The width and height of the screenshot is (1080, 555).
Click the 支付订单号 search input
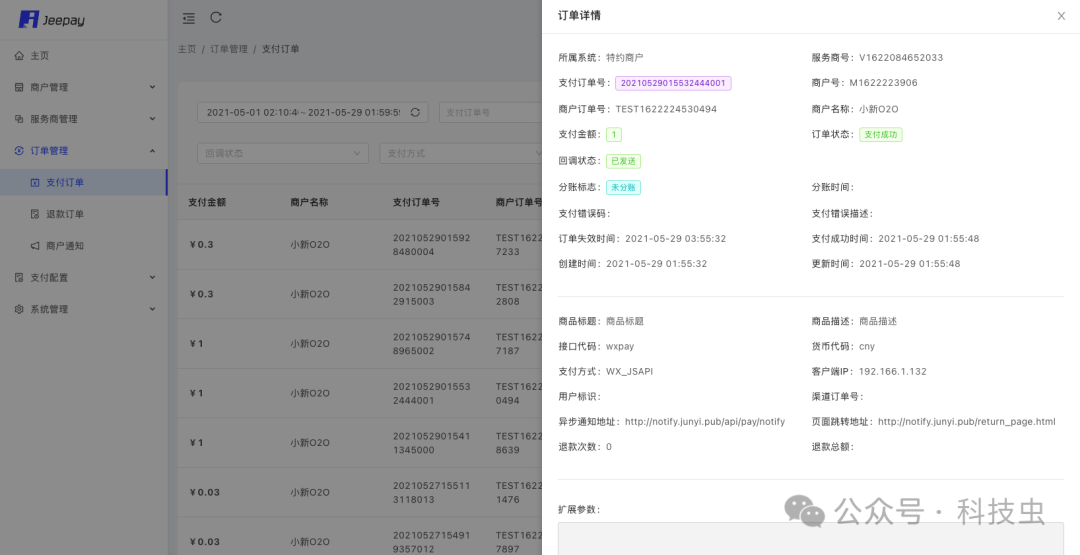(490, 112)
